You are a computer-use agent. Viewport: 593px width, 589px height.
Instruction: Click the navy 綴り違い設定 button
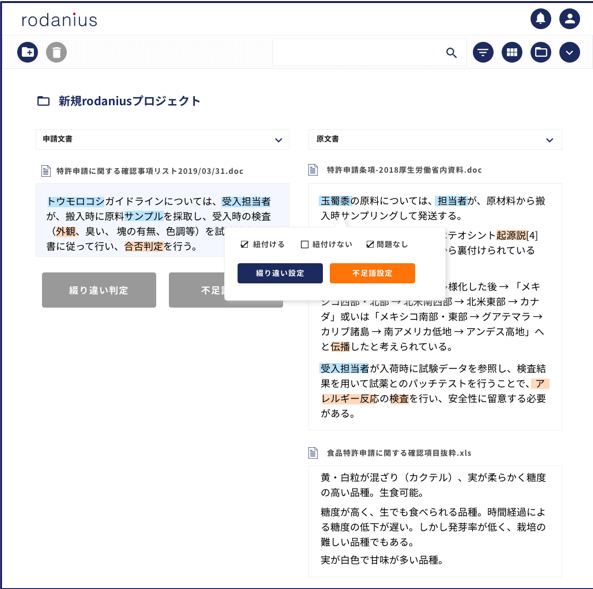click(280, 273)
